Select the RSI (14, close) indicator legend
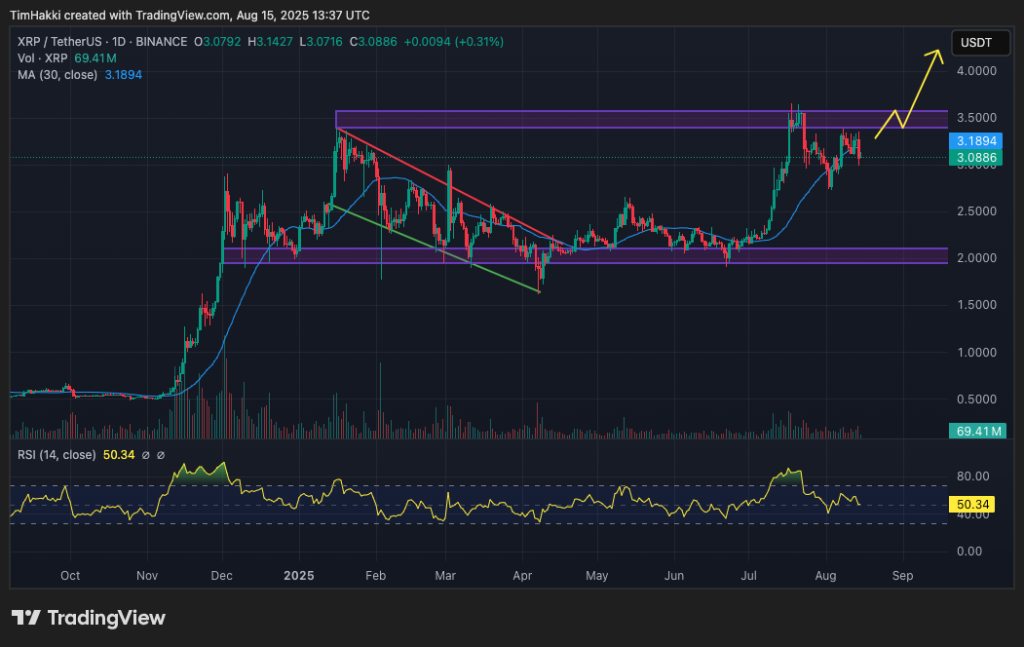The image size is (1024, 647). coord(56,455)
